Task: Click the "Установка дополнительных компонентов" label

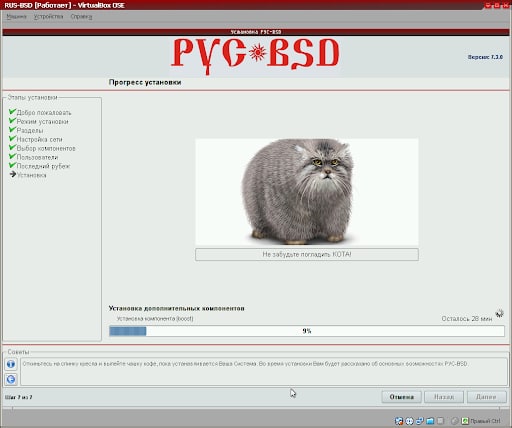Action: tap(177, 308)
